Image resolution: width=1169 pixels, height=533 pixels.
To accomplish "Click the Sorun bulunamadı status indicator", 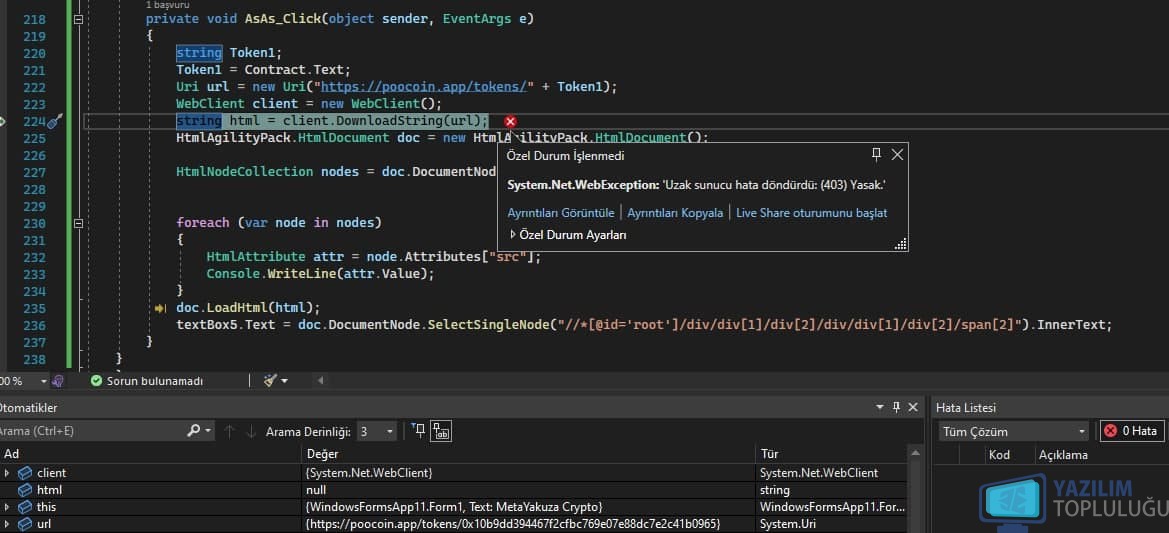I will point(147,381).
